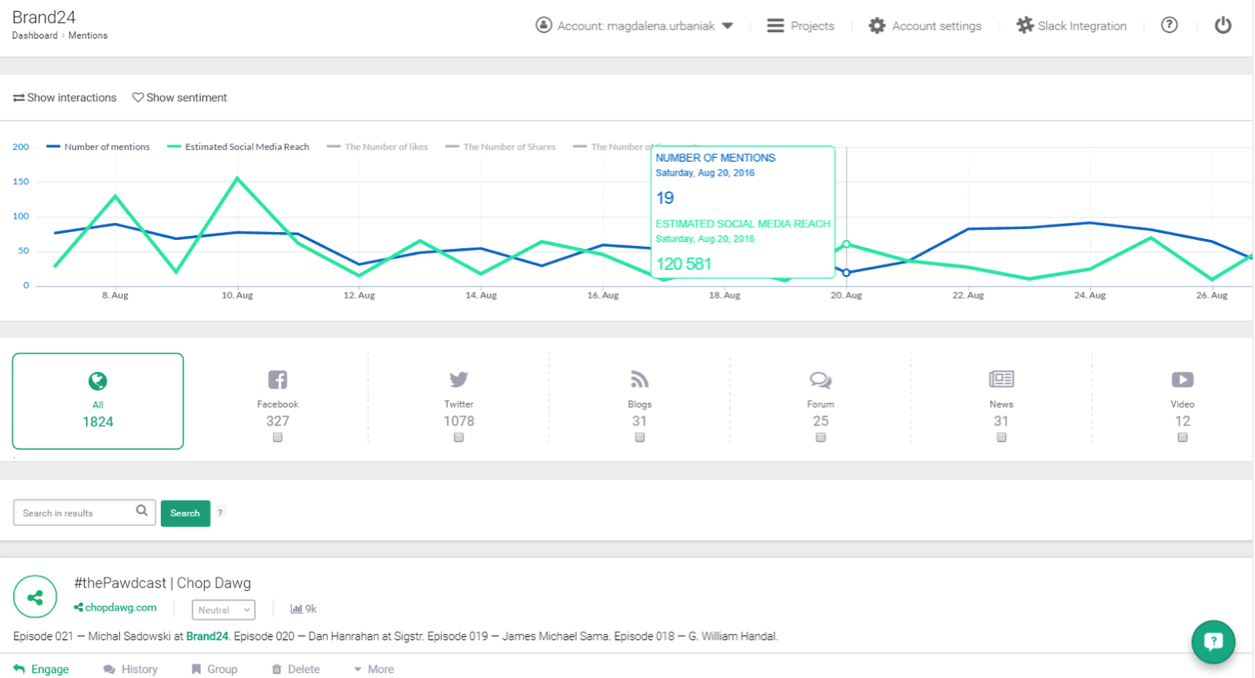Click the share icon beside #thePawdcast mention

pyautogui.click(x=35, y=598)
